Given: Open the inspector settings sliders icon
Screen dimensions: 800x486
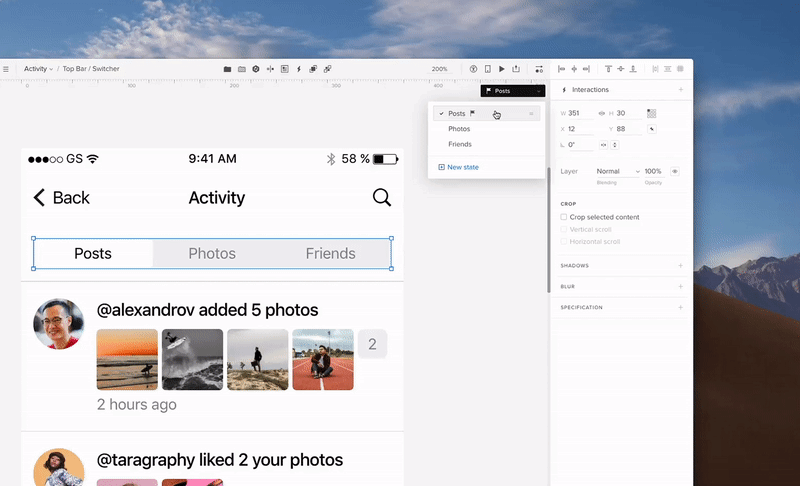Looking at the screenshot, I should [x=539, y=69].
